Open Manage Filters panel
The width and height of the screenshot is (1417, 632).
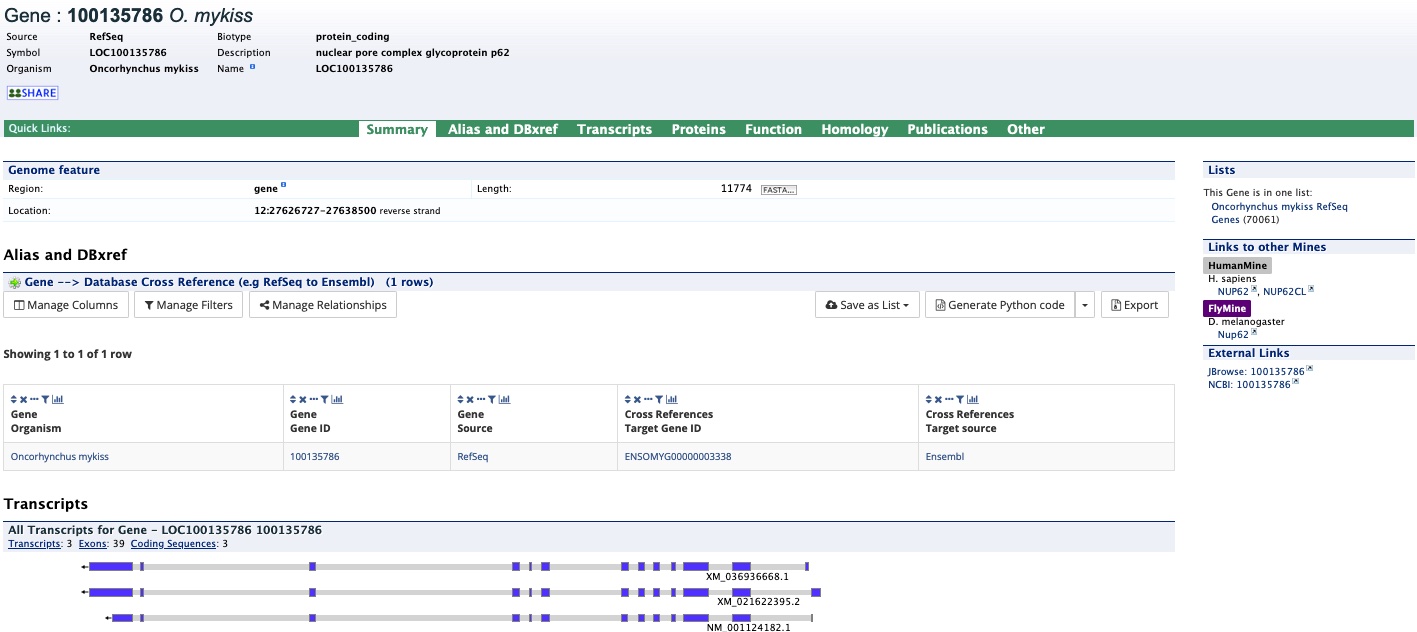(188, 305)
